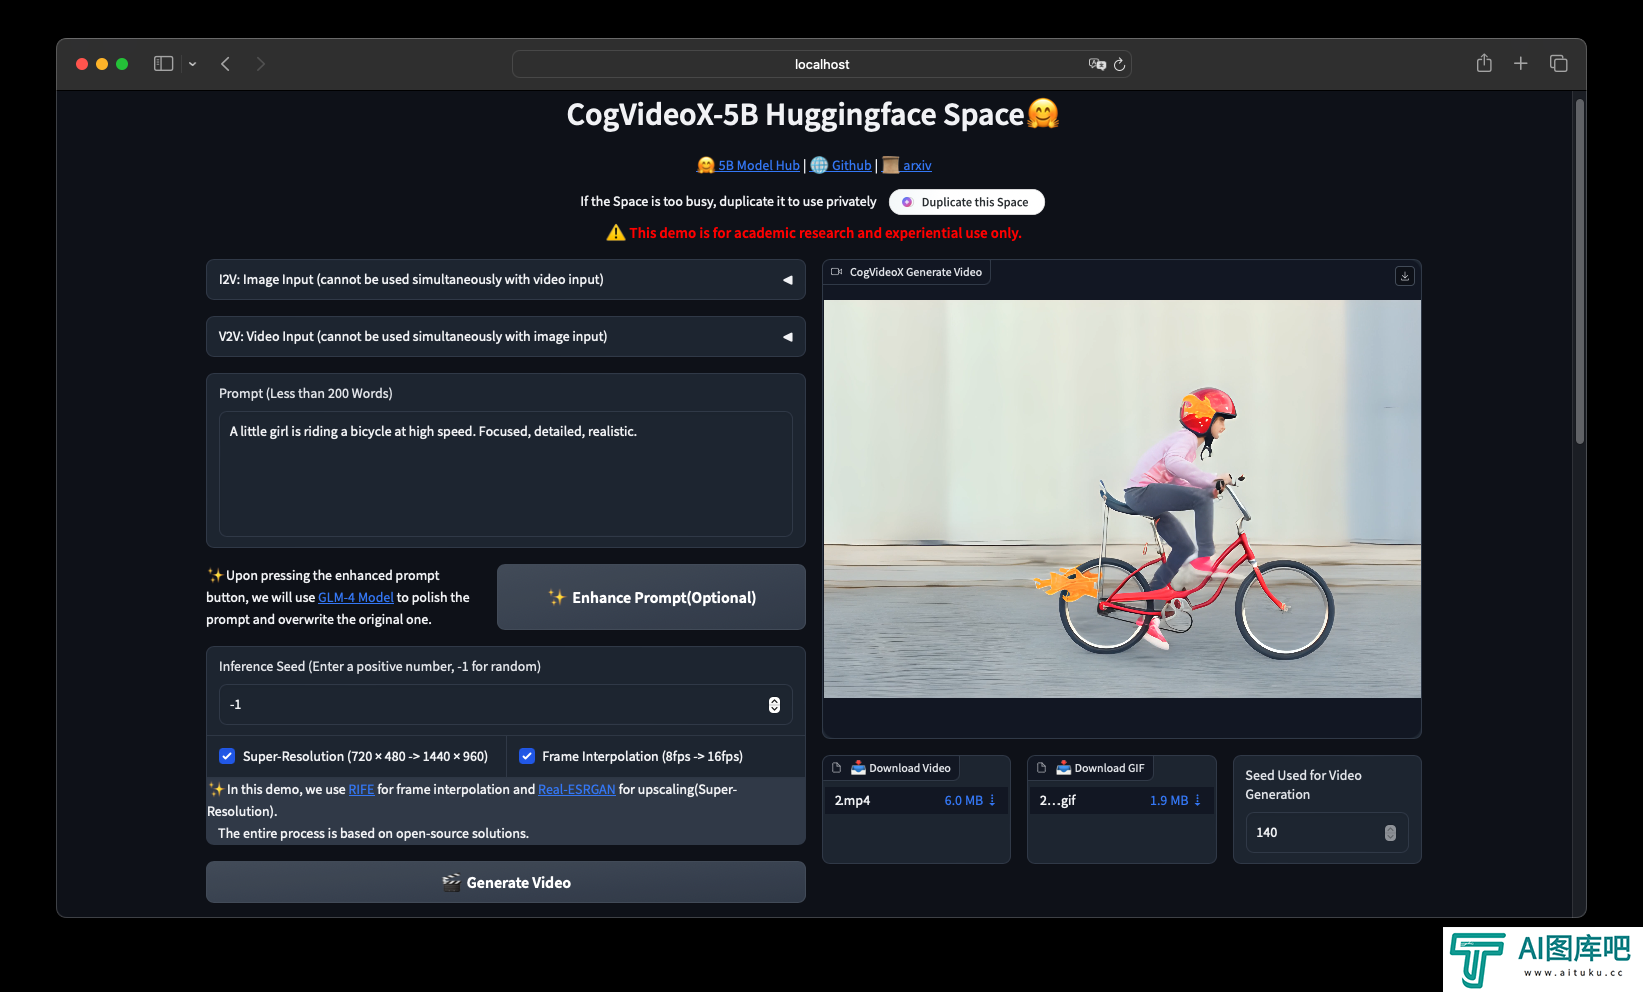The width and height of the screenshot is (1643, 992).
Task: Click the file icon on the Download Video label
Action: click(x=837, y=768)
